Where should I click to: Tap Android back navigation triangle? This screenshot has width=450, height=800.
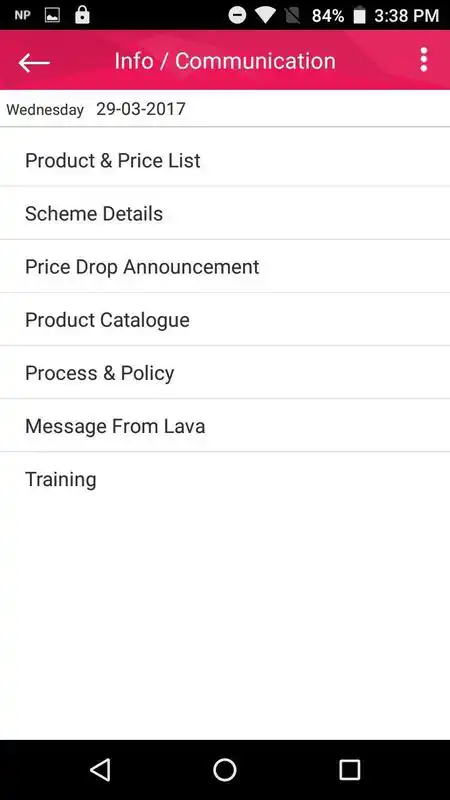(100, 769)
